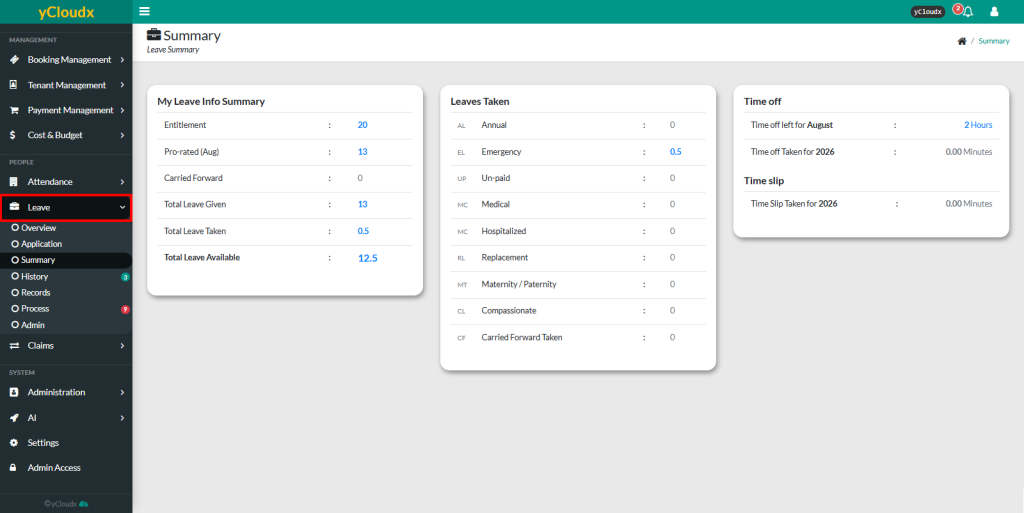
Task: Click the Pro-rated (Aug) value 13
Action: coord(362,151)
